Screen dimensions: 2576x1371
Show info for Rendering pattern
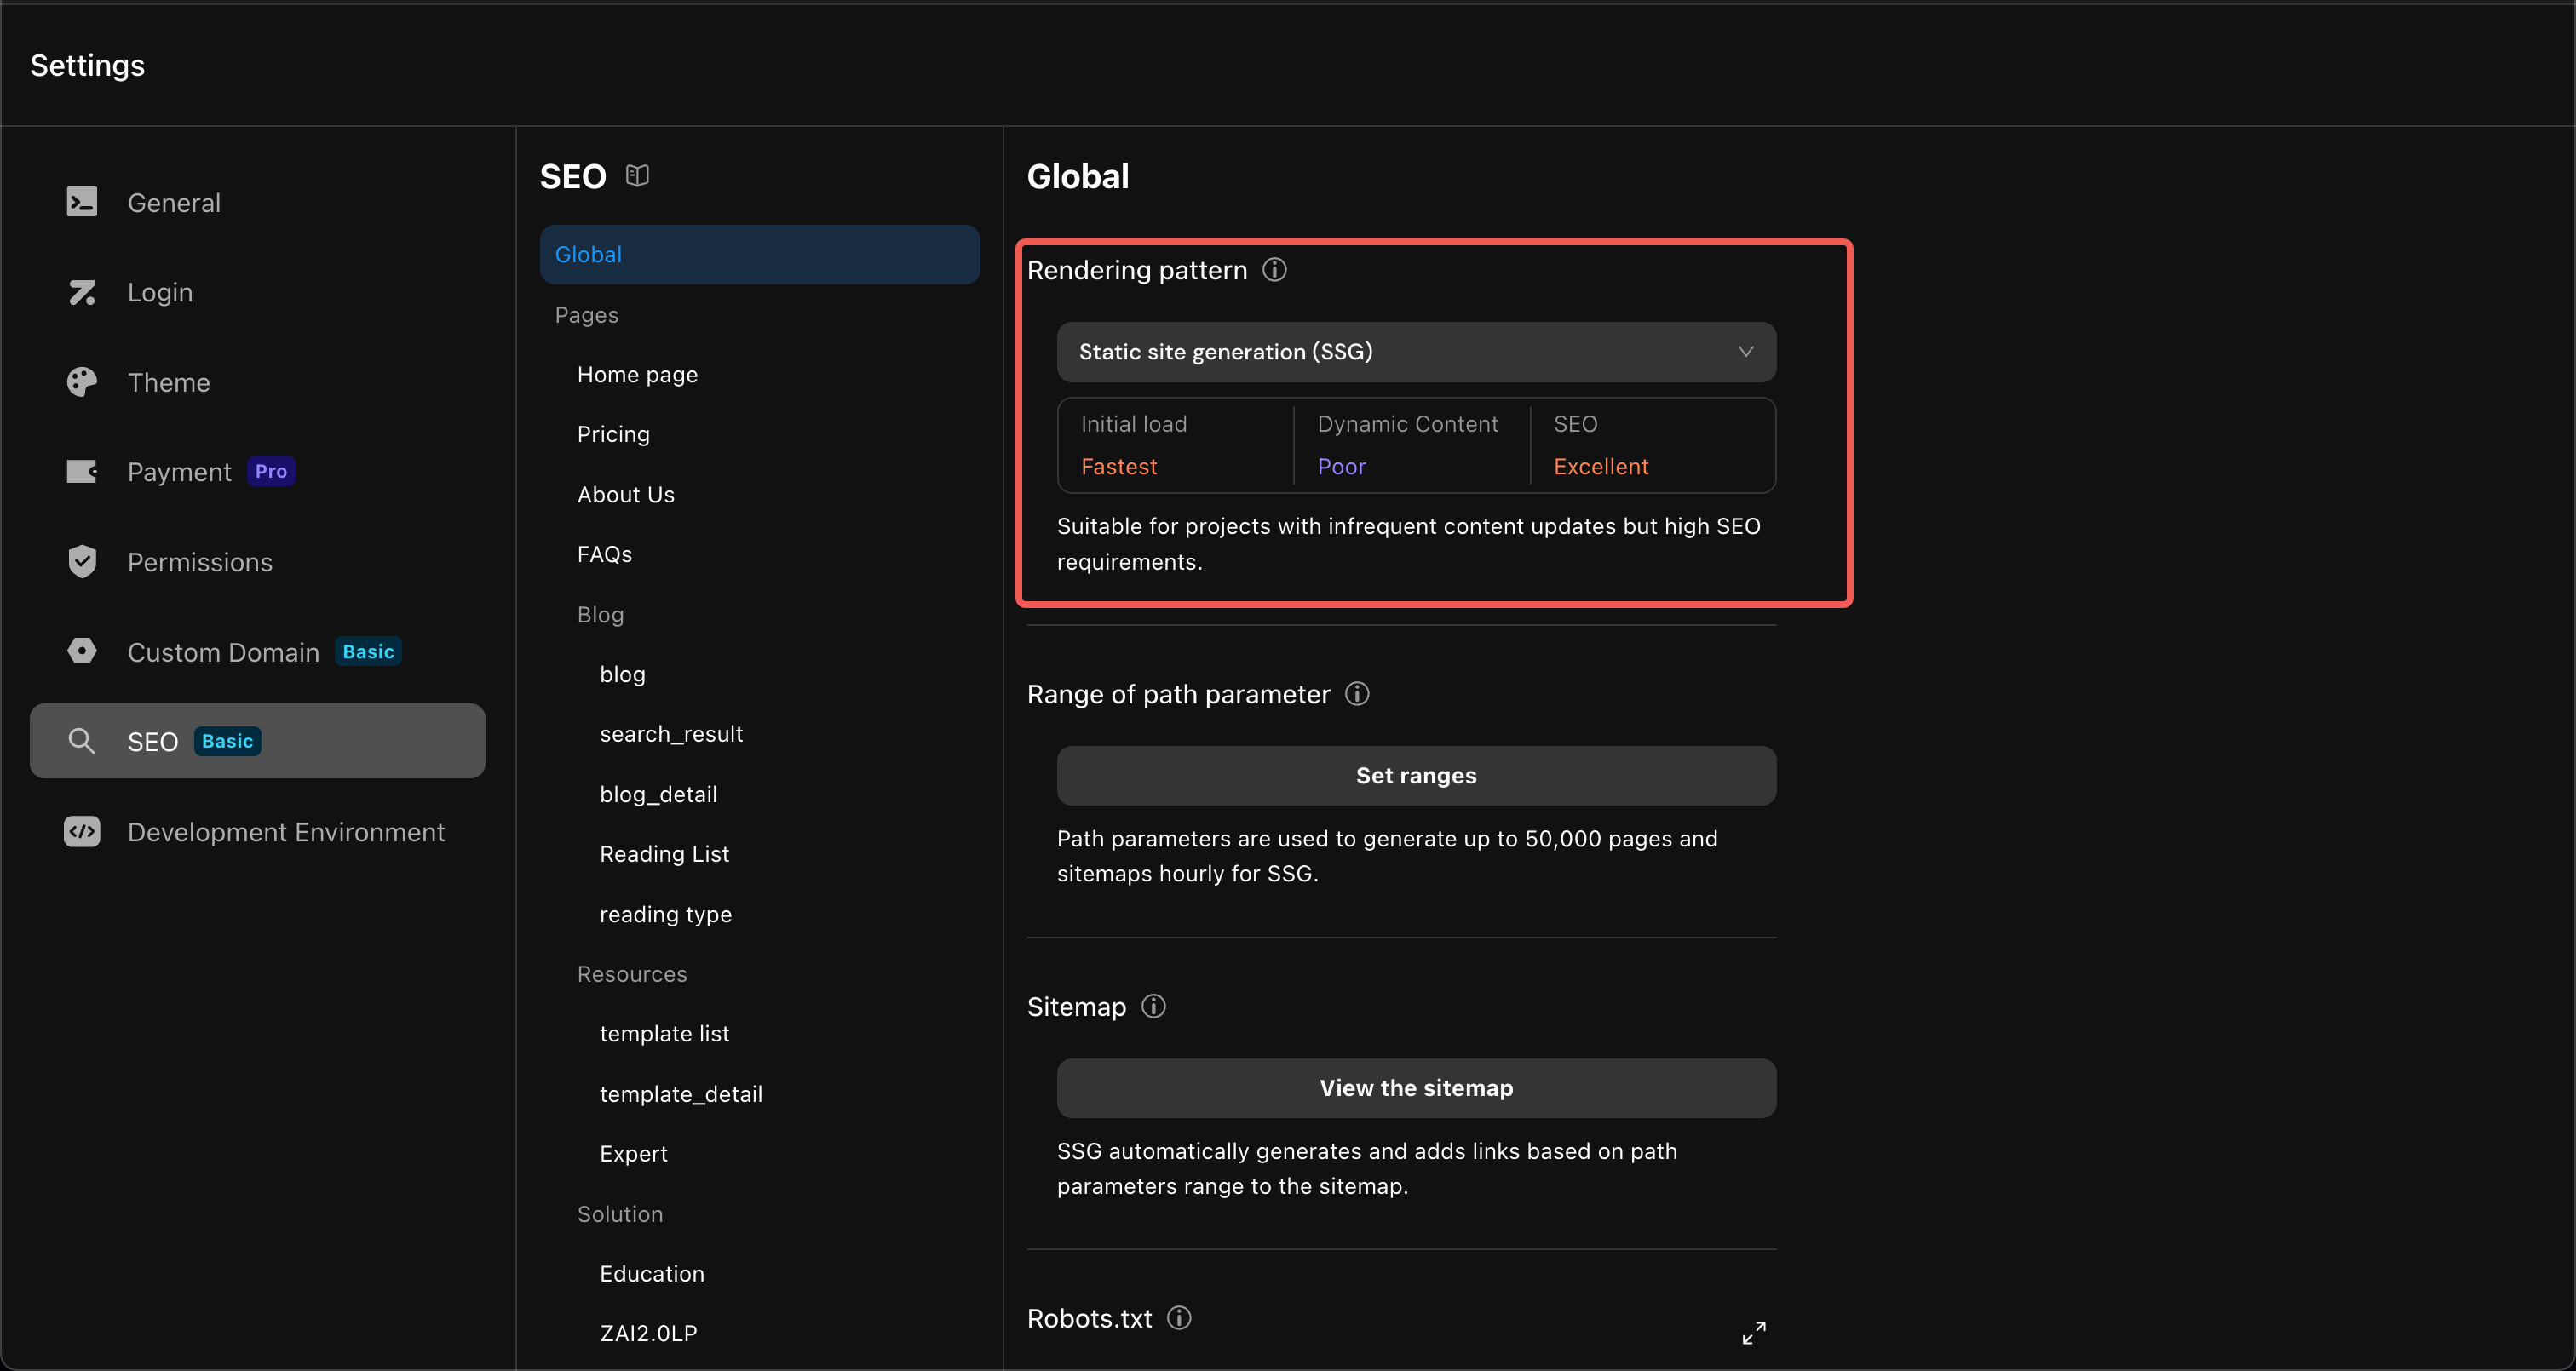[1274, 270]
